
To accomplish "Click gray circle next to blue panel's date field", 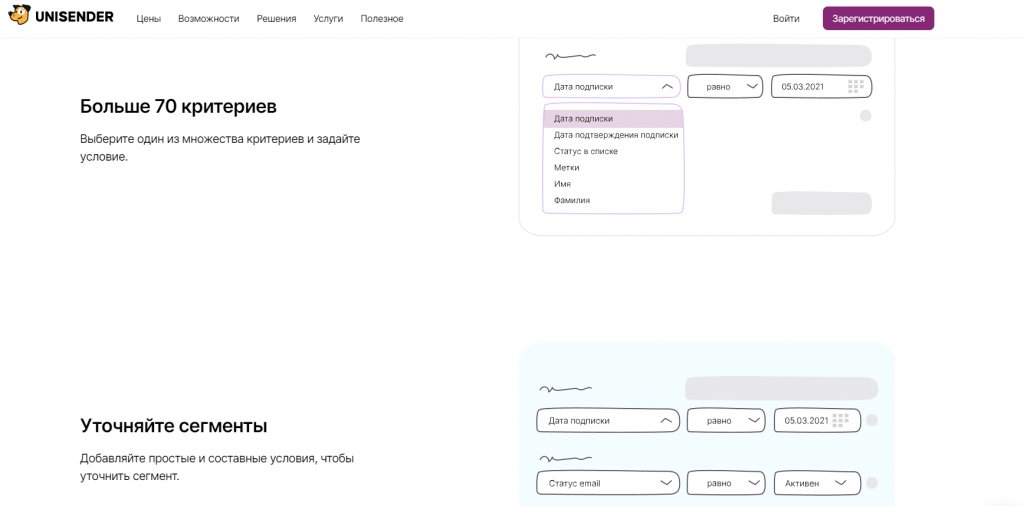I will tap(871, 420).
